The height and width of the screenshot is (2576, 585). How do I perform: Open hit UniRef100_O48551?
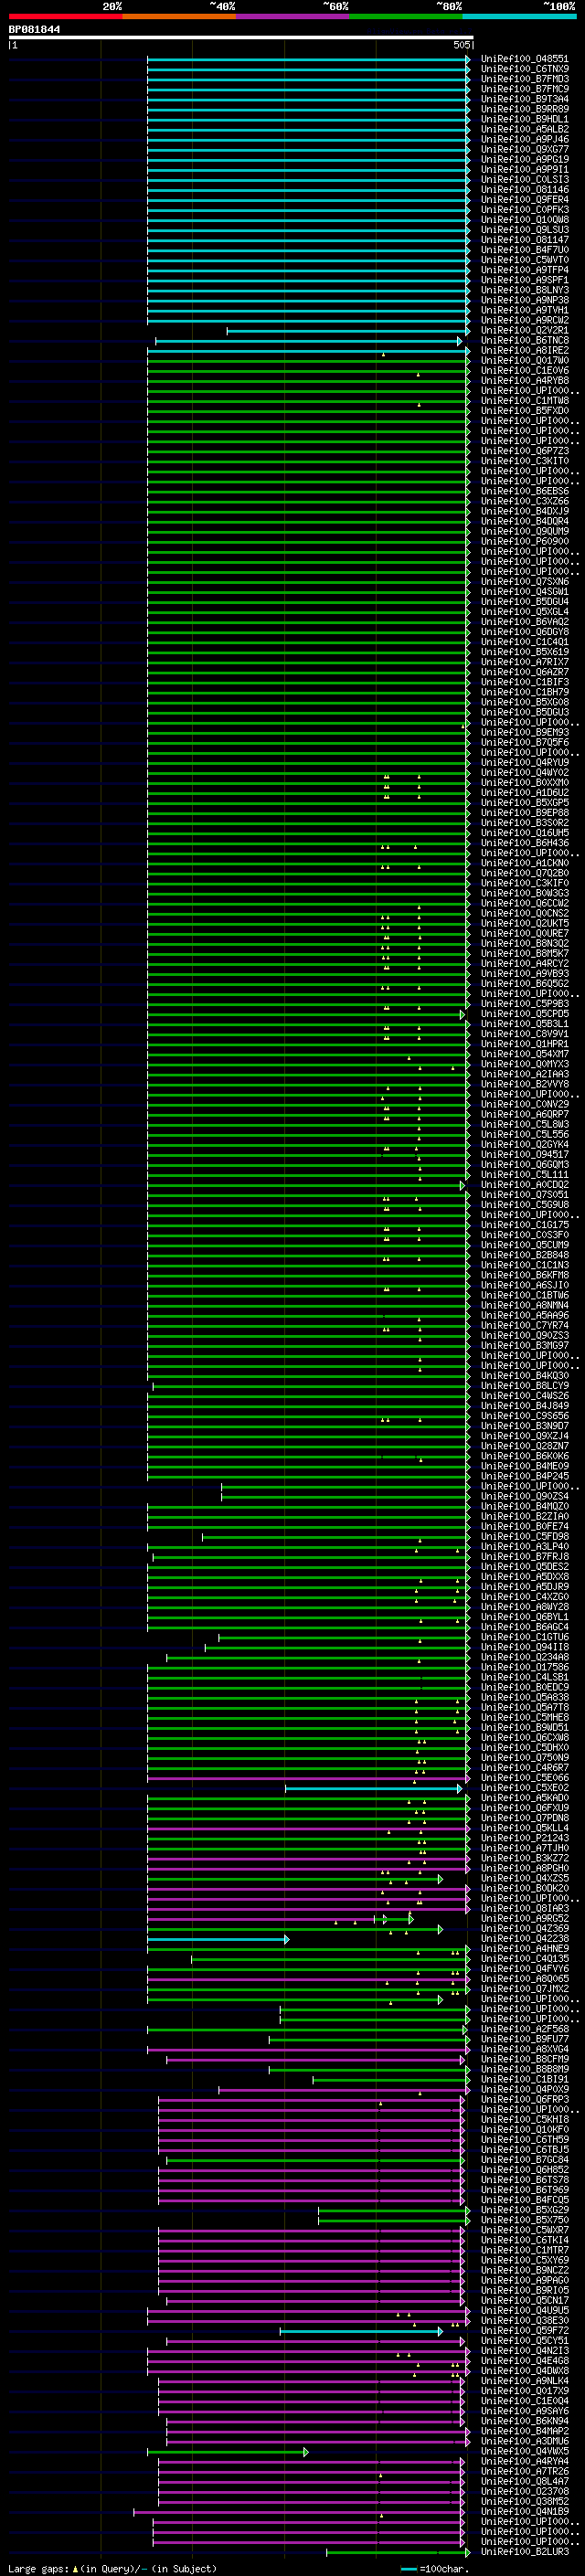click(524, 59)
